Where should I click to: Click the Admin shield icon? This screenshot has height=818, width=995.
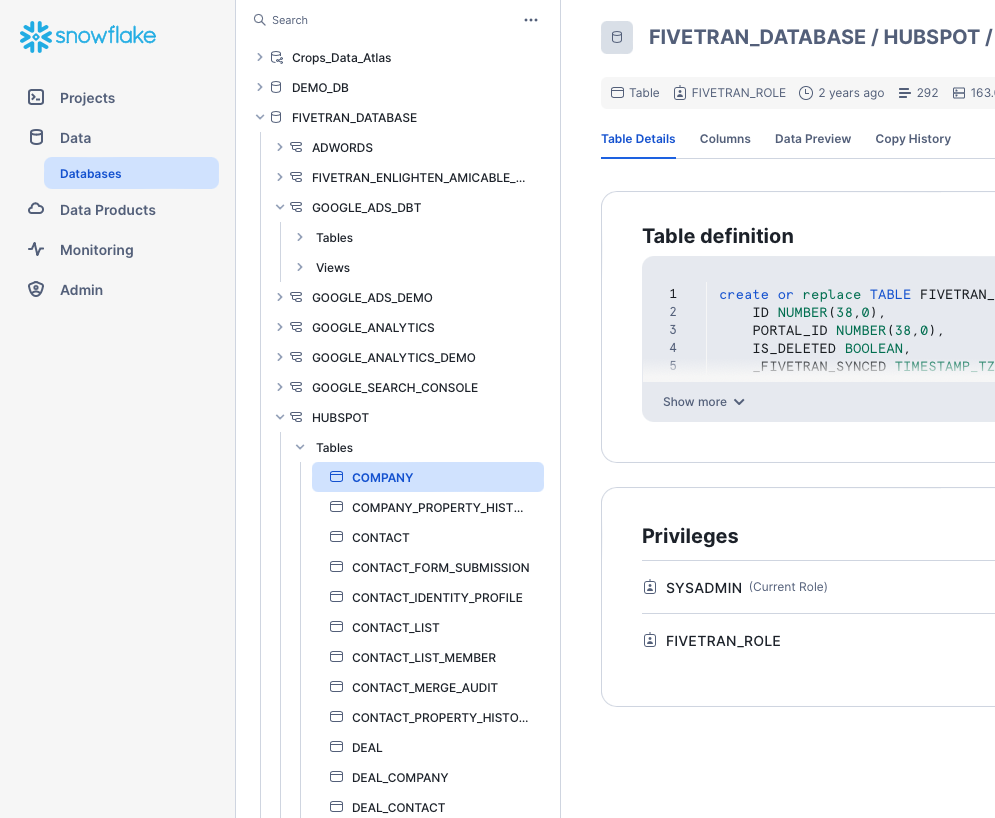click(36, 289)
